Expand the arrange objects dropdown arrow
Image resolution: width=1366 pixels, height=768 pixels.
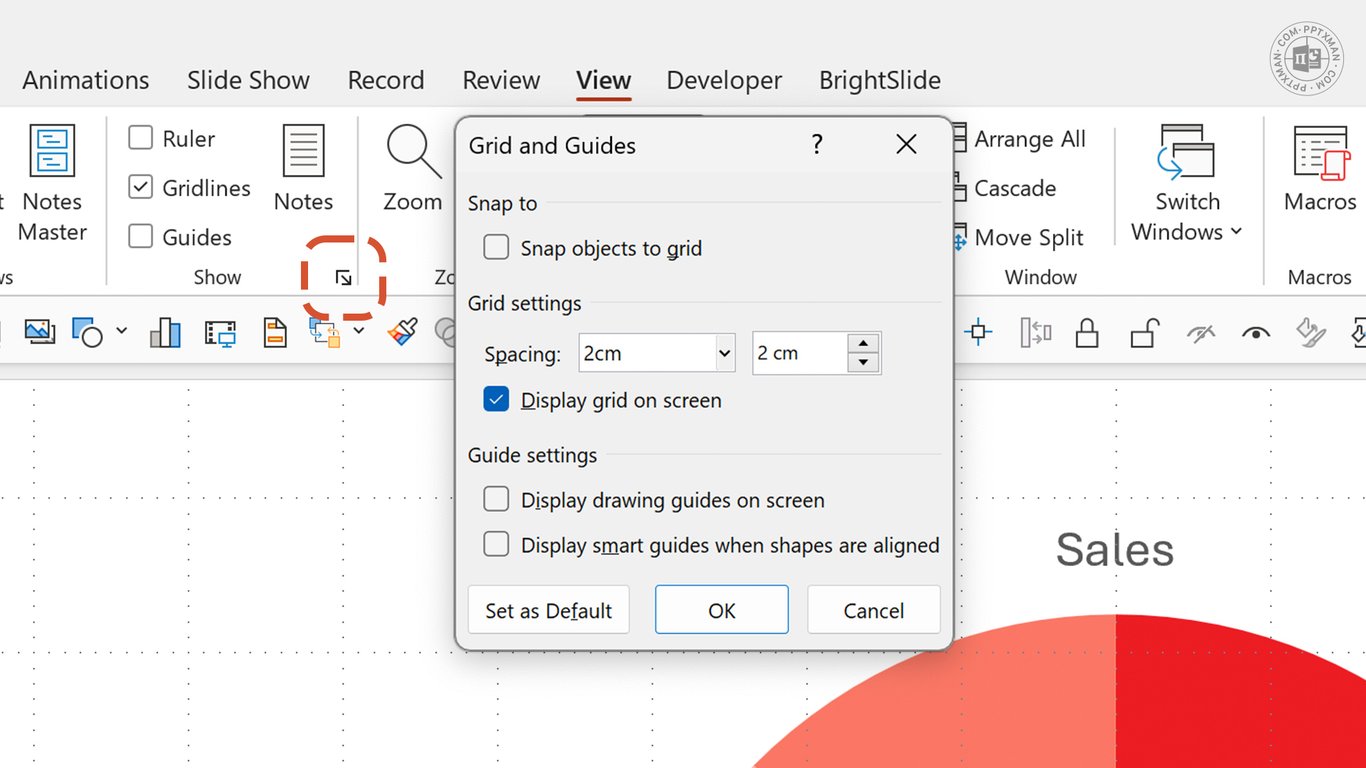pyautogui.click(x=359, y=331)
